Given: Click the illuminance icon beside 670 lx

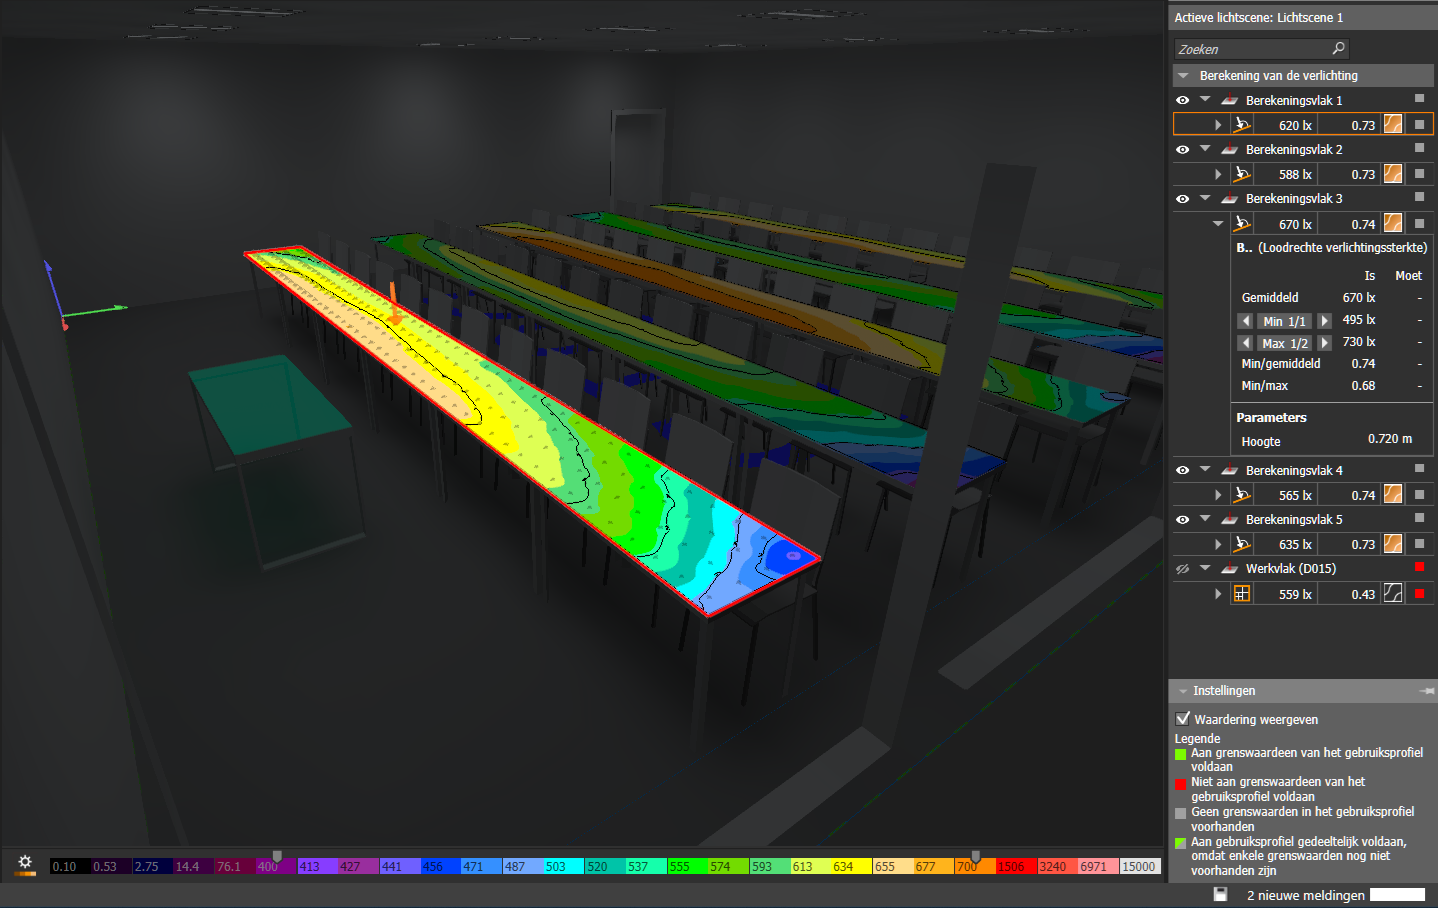Looking at the screenshot, I should 1242,224.
